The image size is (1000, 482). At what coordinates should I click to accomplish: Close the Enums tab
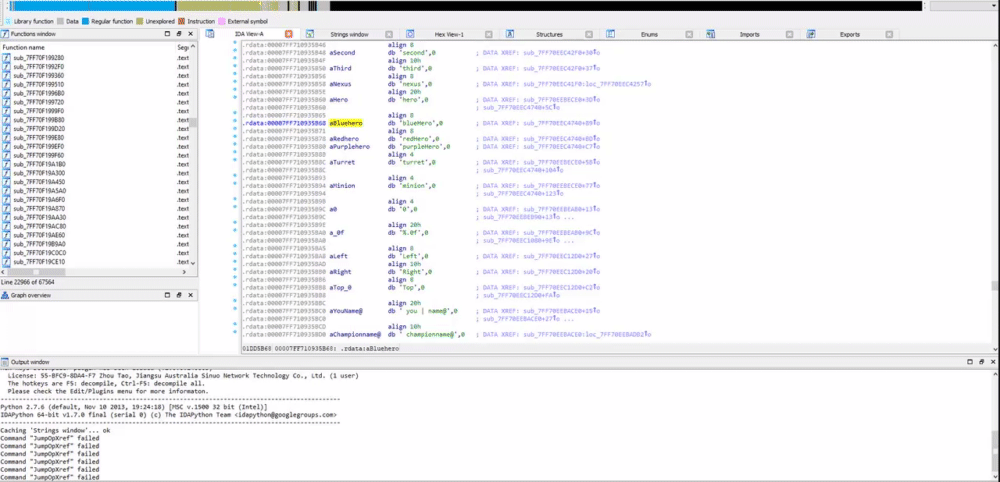[x=689, y=34]
